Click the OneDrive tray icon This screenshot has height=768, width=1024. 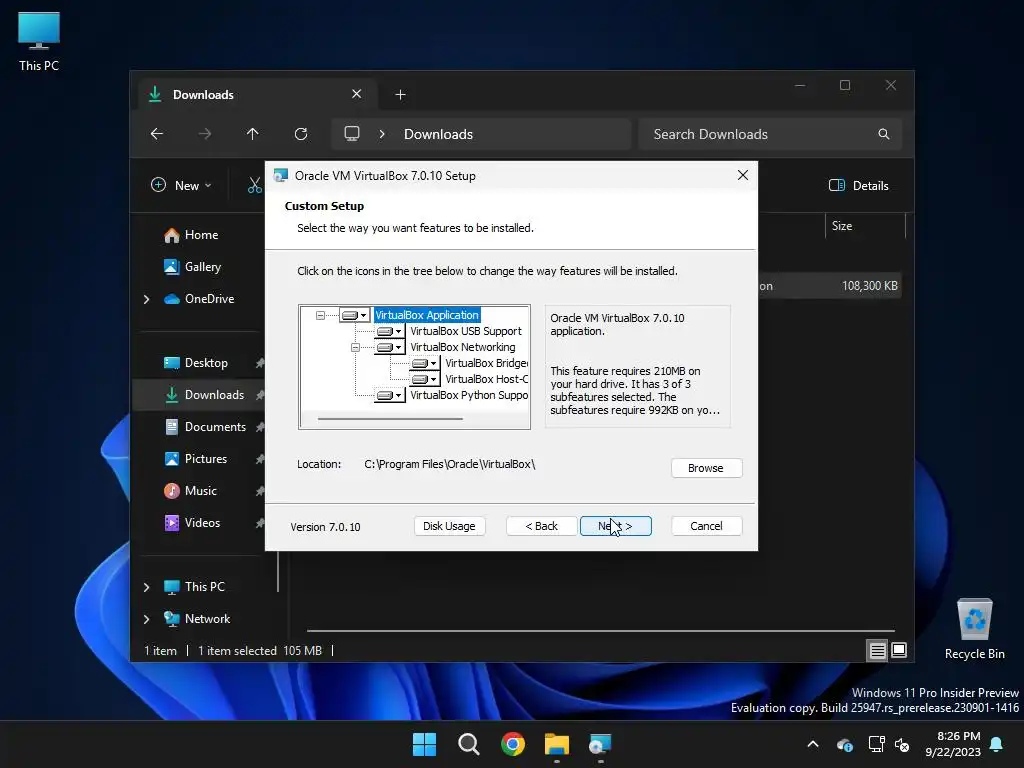tap(845, 744)
